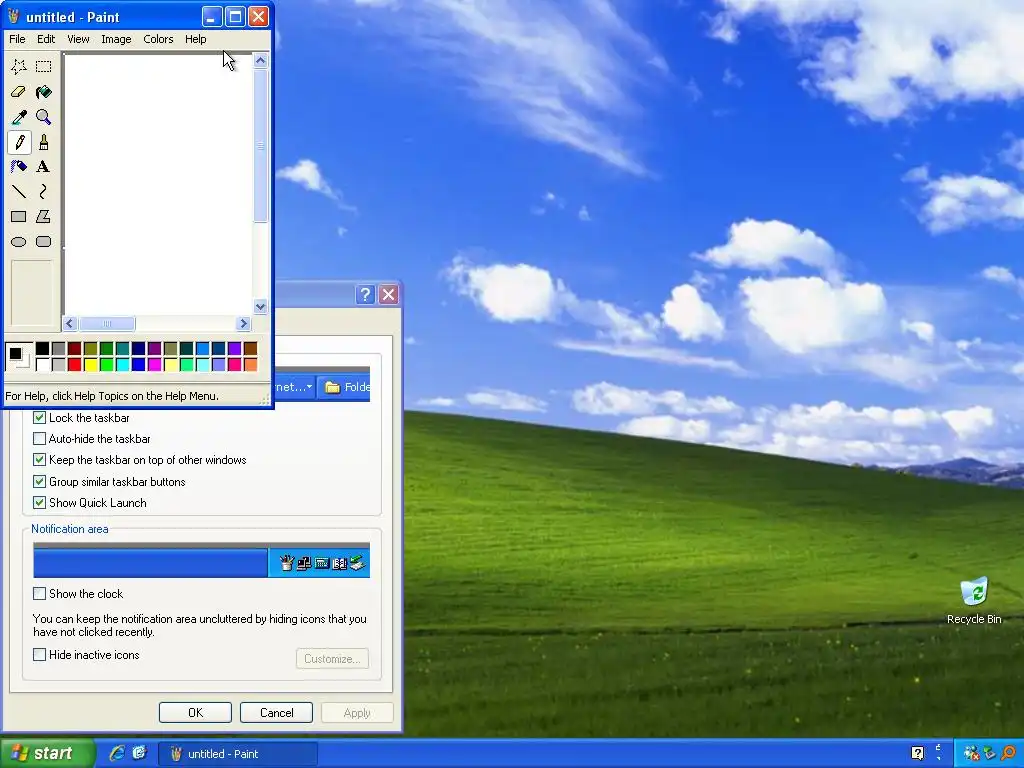Pick the bright green color swatch
Screen dimensions: 1024x768
click(106, 364)
